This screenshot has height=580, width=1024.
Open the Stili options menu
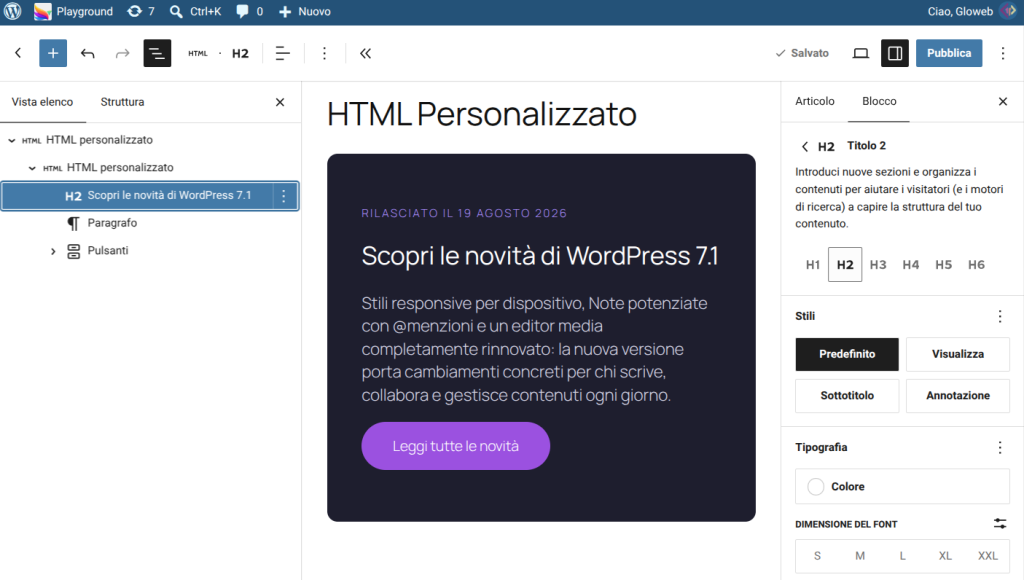click(1000, 316)
